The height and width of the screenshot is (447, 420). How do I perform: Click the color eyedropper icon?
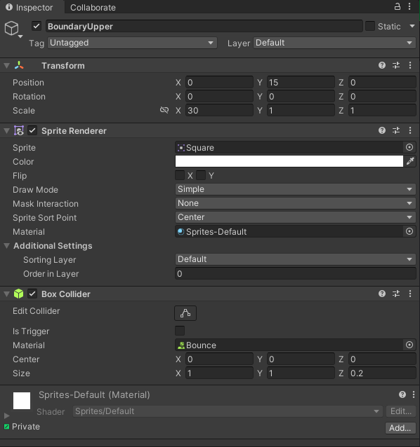(410, 161)
